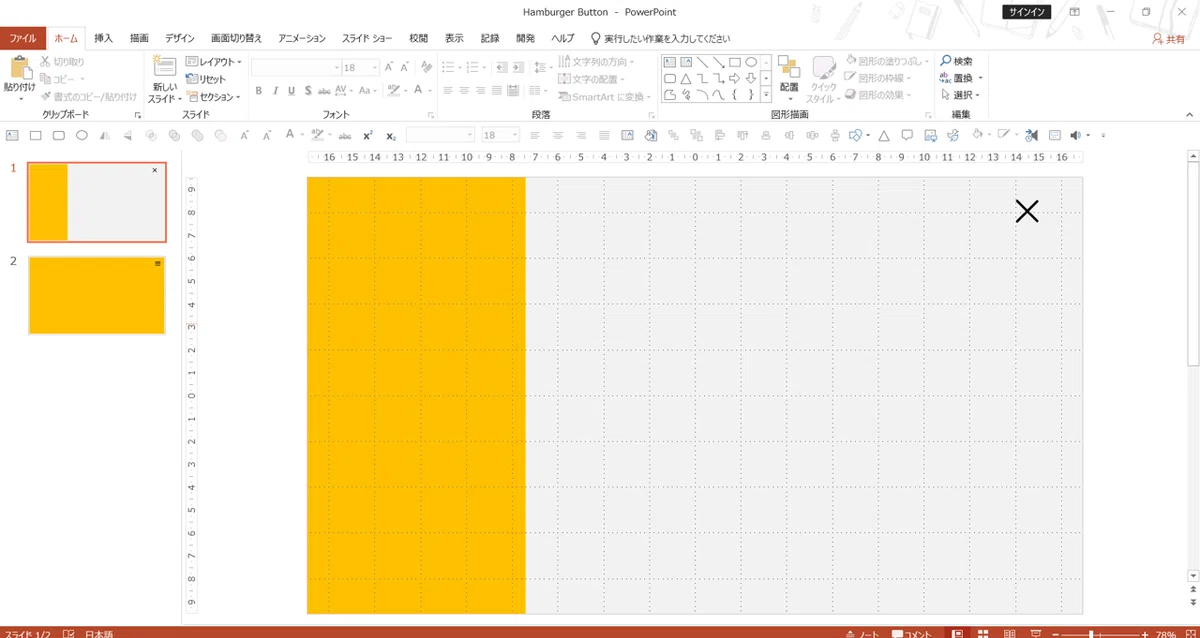Select the oval shape in quick access toolbar
Image resolution: width=1200 pixels, height=638 pixels.
tap(82, 135)
